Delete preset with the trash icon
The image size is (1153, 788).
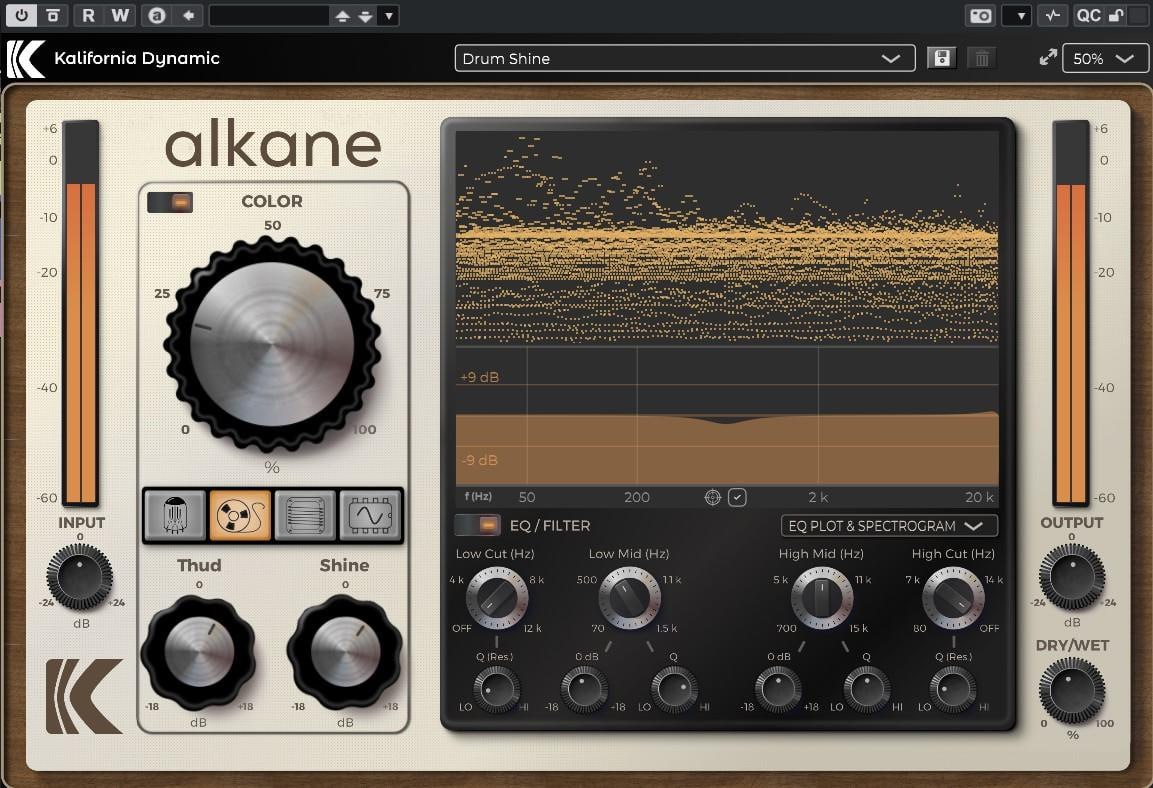(982, 58)
